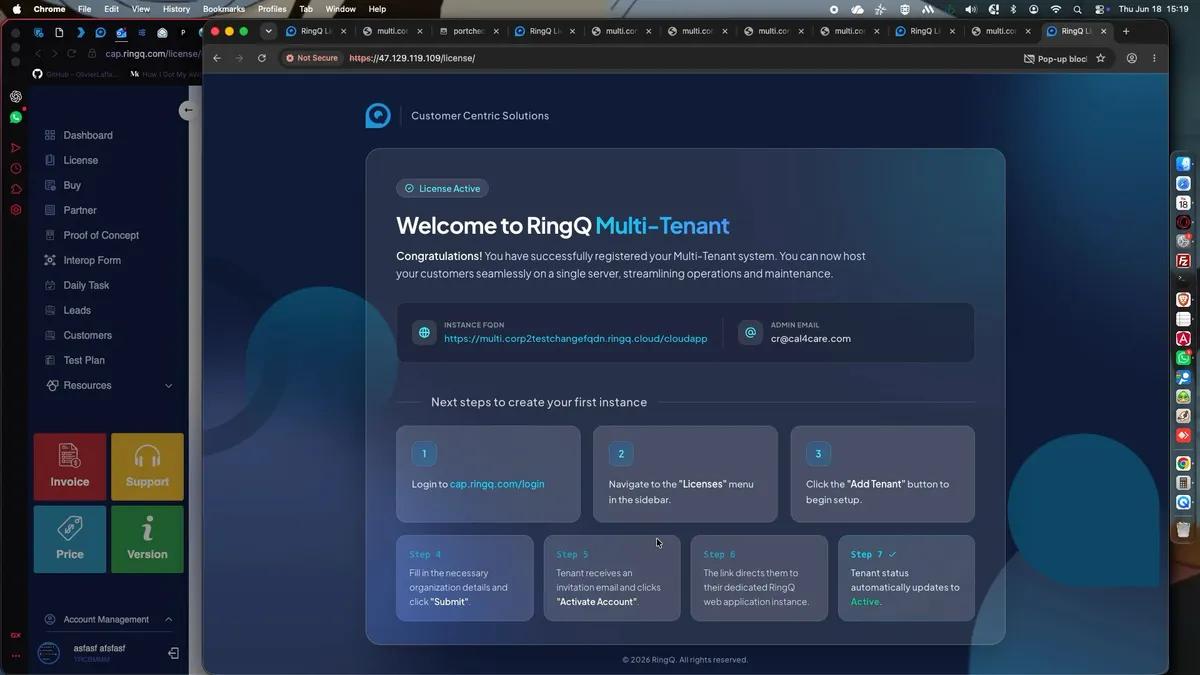
Task: Click the logout icon beside asfasf afsfasf
Action: click(173, 653)
